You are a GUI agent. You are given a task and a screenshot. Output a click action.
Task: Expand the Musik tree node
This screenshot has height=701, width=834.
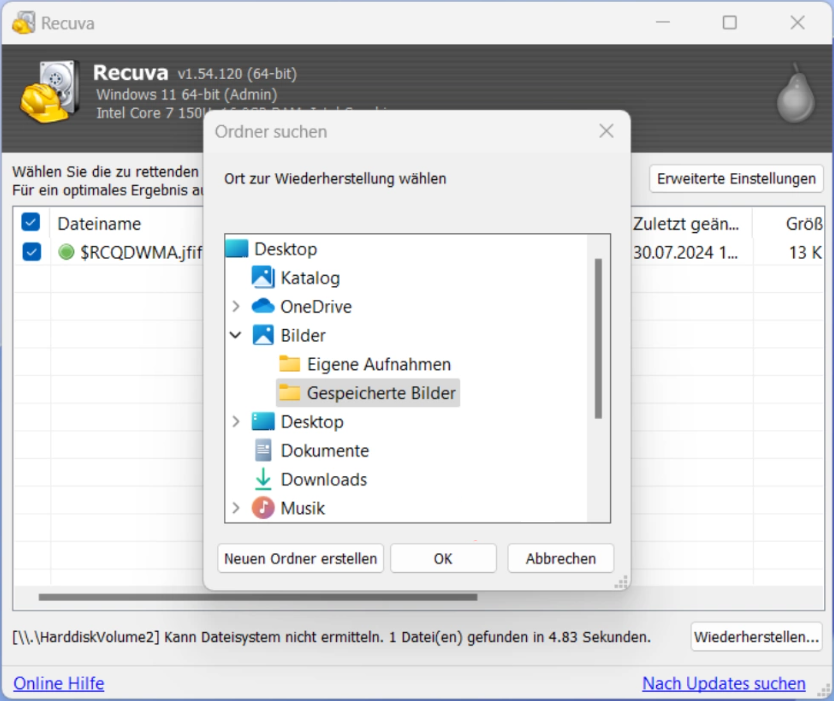[236, 508]
